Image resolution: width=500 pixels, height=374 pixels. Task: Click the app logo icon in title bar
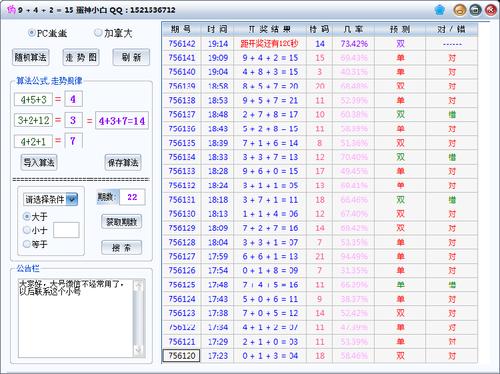[11, 10]
